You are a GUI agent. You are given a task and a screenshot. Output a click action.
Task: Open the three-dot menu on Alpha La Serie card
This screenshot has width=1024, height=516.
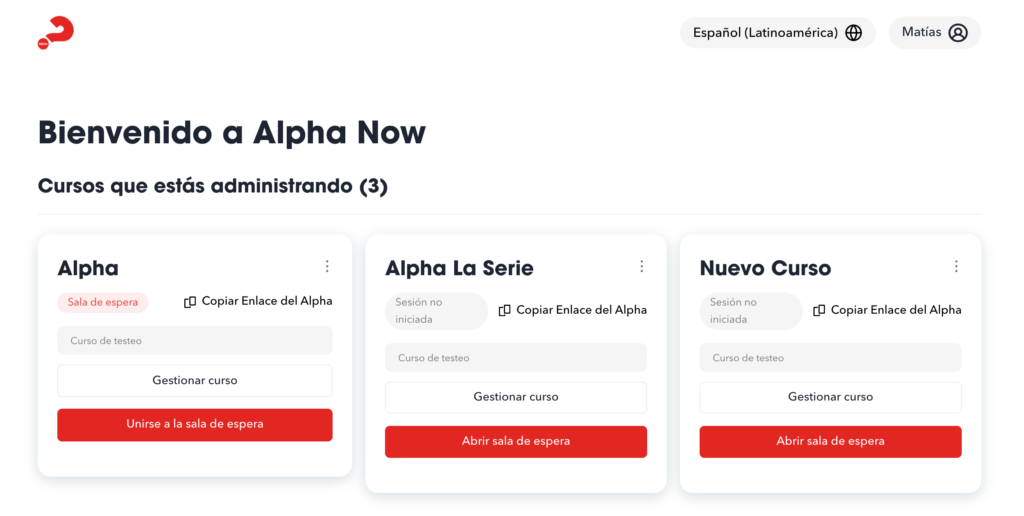tap(642, 266)
